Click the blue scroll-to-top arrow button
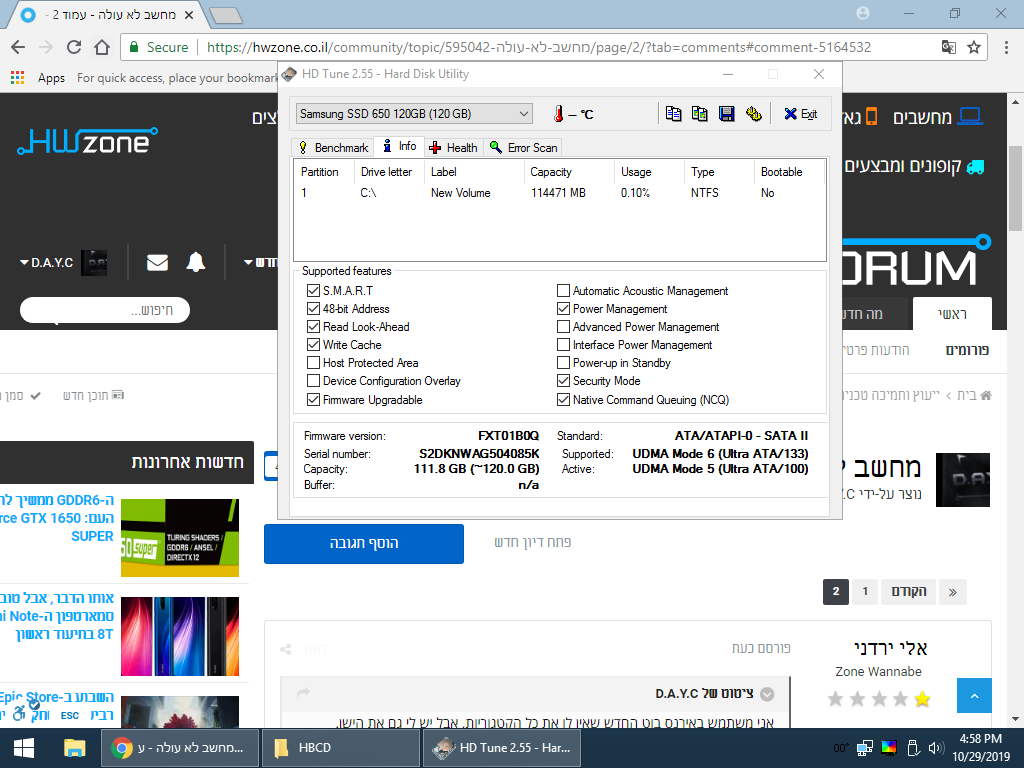This screenshot has height=768, width=1024. (974, 696)
